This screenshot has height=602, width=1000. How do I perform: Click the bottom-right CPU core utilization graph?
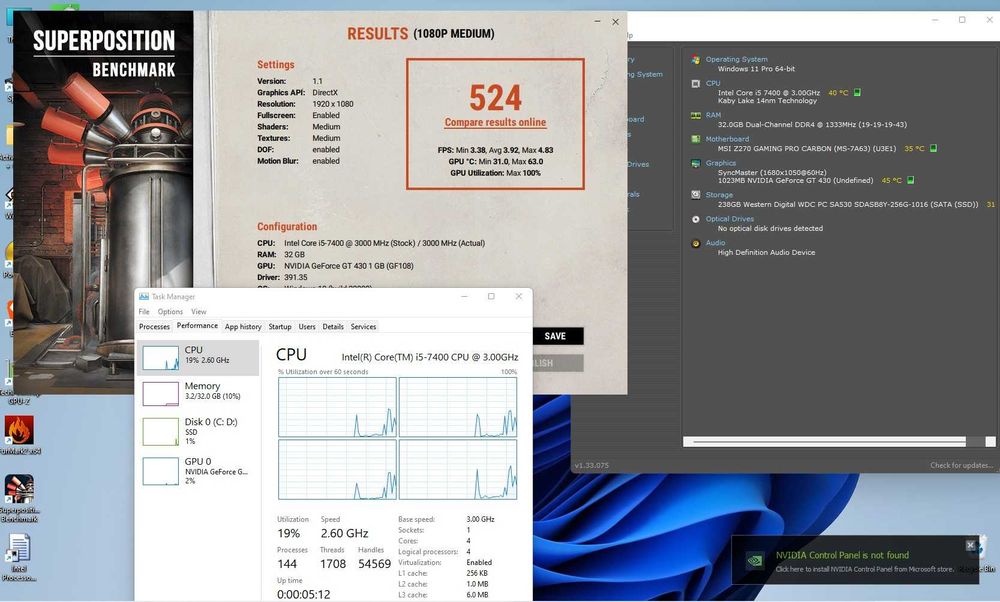pos(458,469)
